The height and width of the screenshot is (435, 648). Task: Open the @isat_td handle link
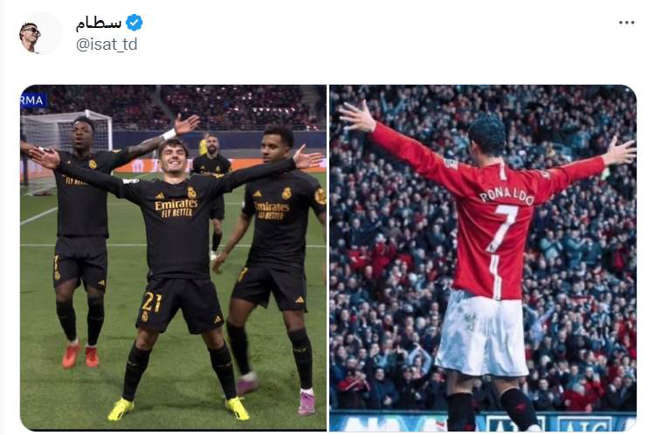107,44
